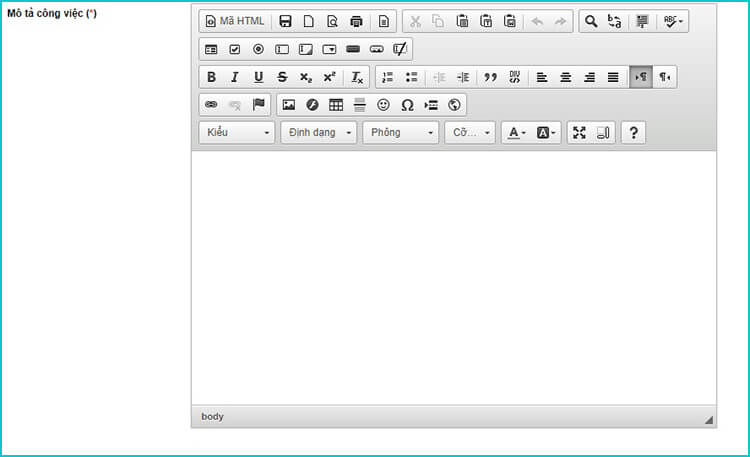This screenshot has width=750, height=457.
Task: Create a DIV container
Action: [x=514, y=77]
